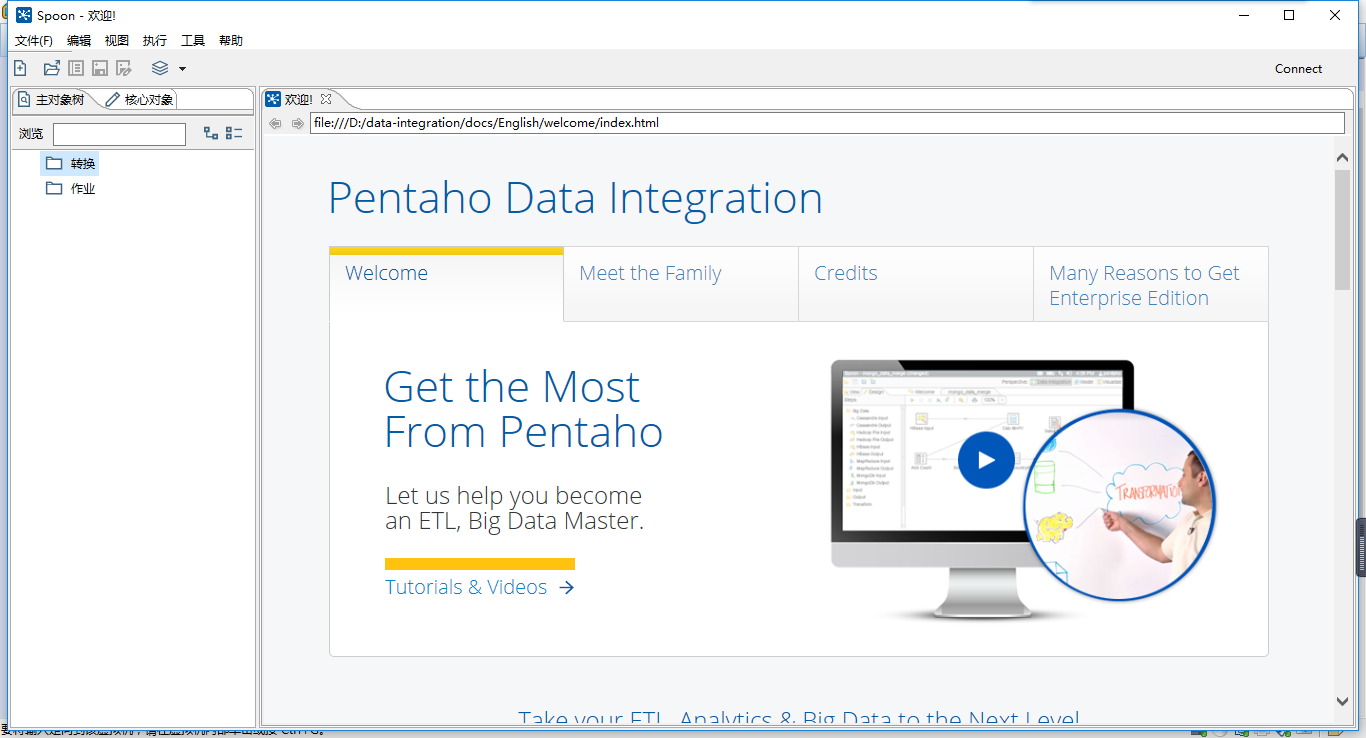Click the 转换 folder icon
Image resolution: width=1366 pixels, height=738 pixels.
click(x=54, y=163)
